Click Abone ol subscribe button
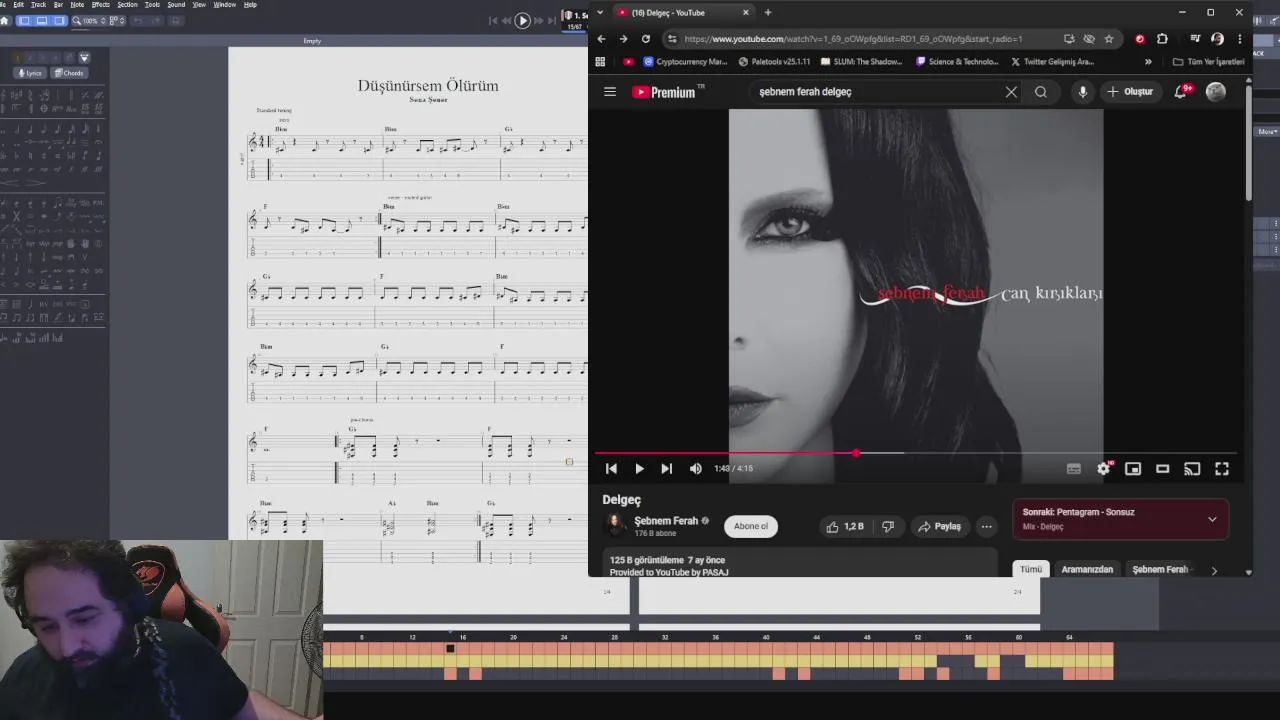This screenshot has width=1280, height=720. pyautogui.click(x=751, y=526)
